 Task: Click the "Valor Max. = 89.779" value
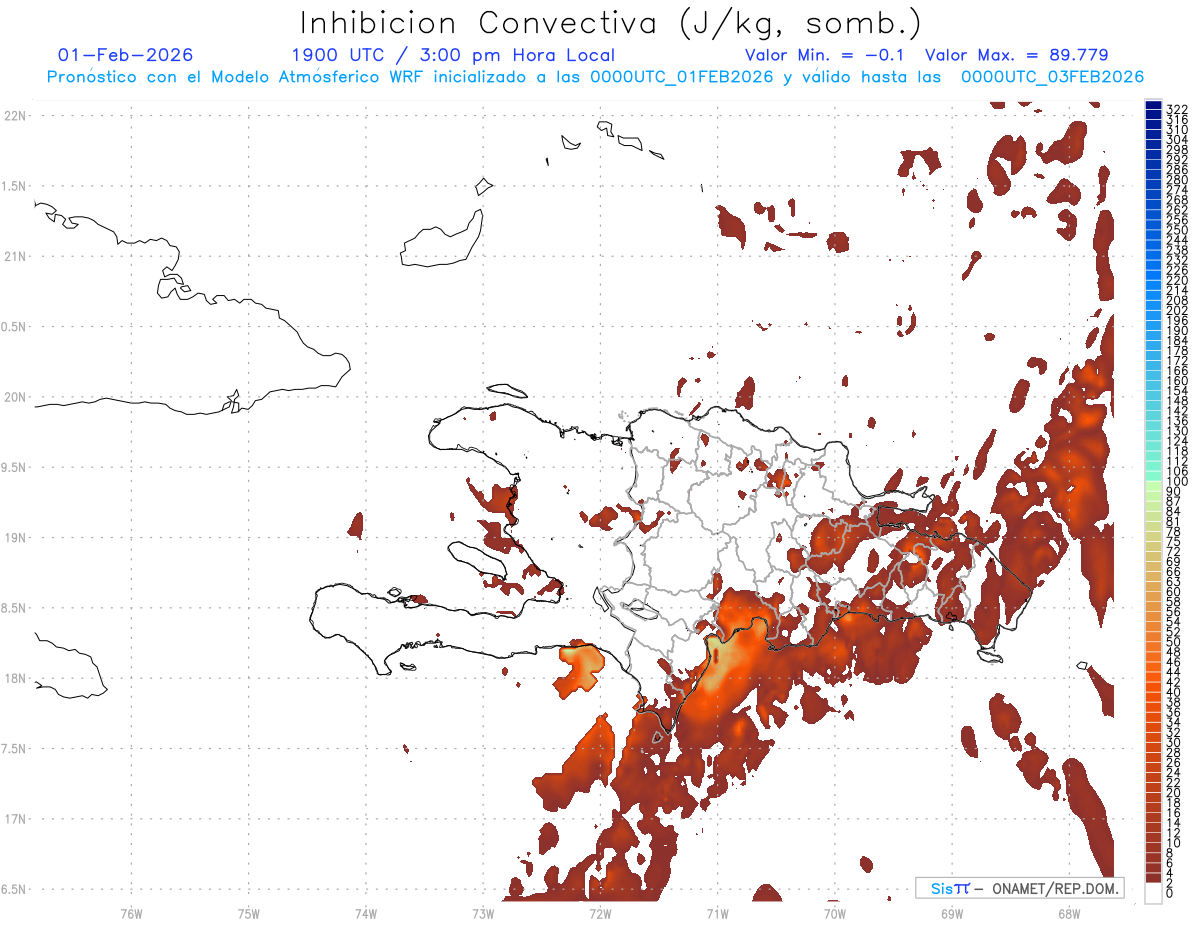[x=1017, y=55]
